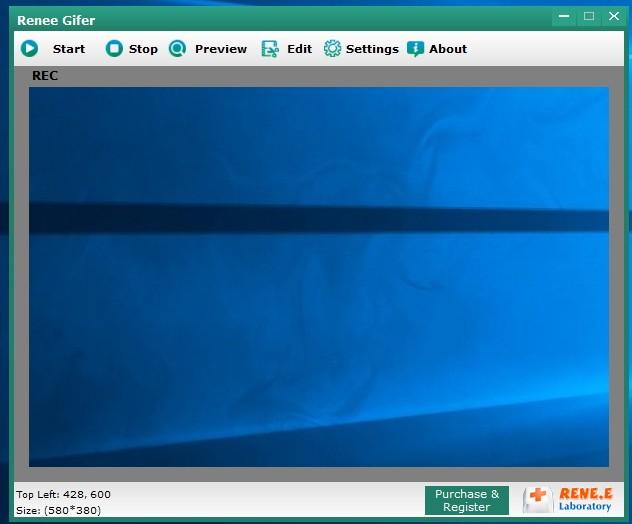Open the About text label

(x=448, y=49)
